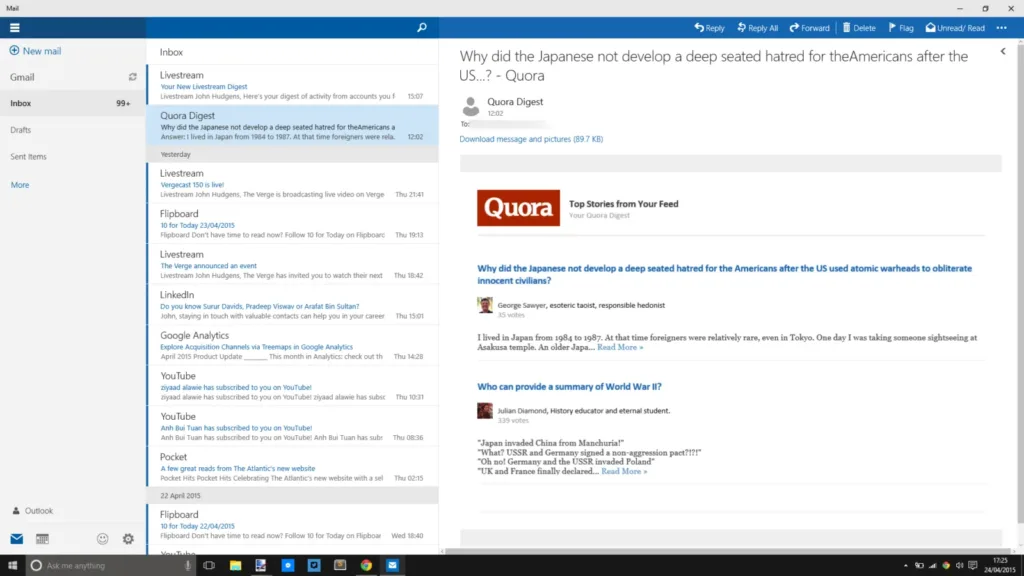This screenshot has width=1024, height=576.
Task: Choose Reply All in the toolbar
Action: click(758, 27)
